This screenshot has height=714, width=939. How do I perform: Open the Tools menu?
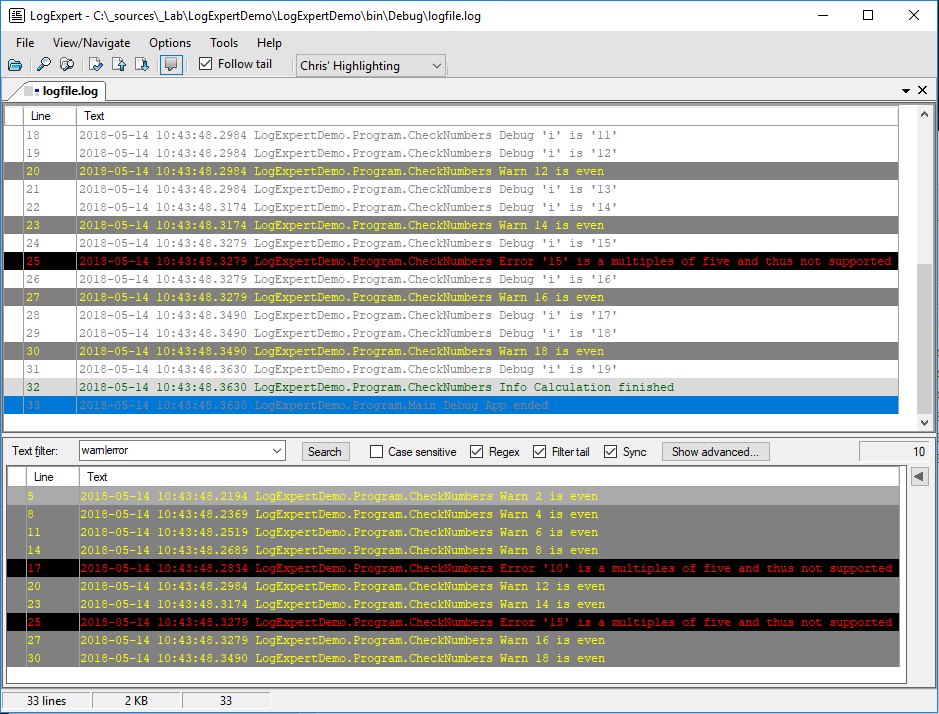click(224, 43)
